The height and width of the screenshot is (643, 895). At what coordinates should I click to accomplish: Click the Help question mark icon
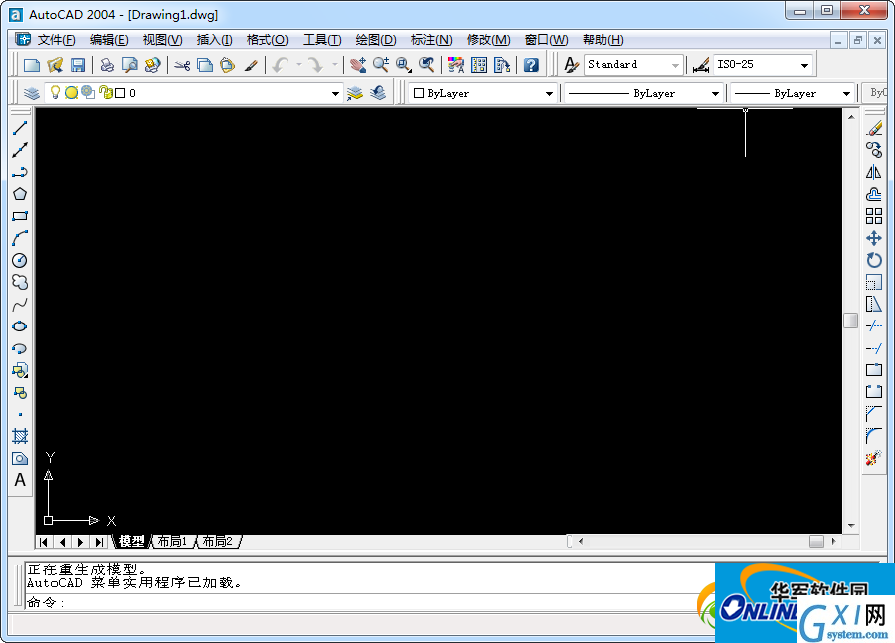[x=531, y=65]
